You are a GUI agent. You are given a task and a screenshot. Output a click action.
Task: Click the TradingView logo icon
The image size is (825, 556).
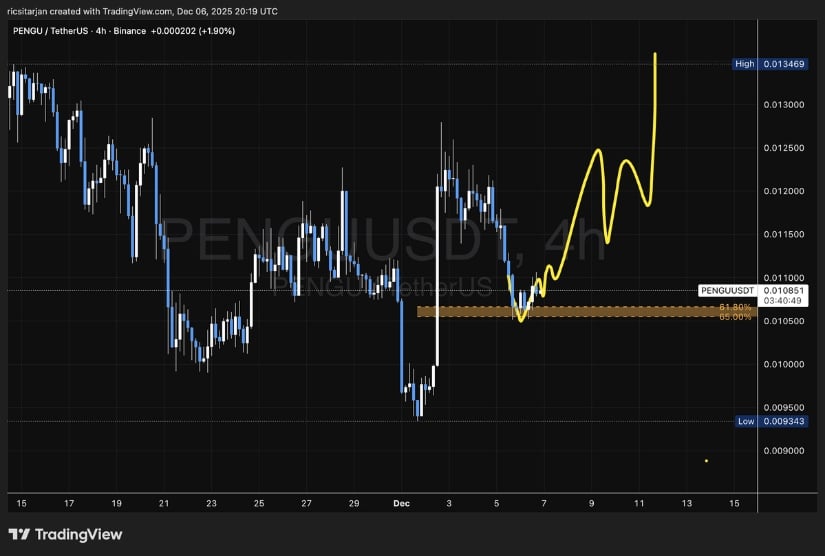(x=18, y=535)
